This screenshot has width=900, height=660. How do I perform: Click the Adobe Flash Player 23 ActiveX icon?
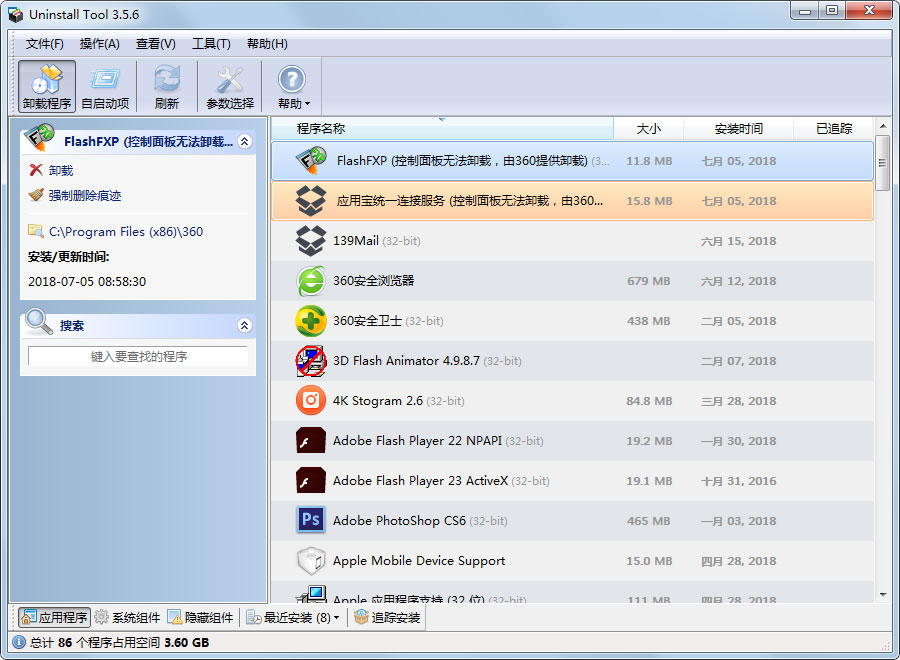tap(311, 481)
